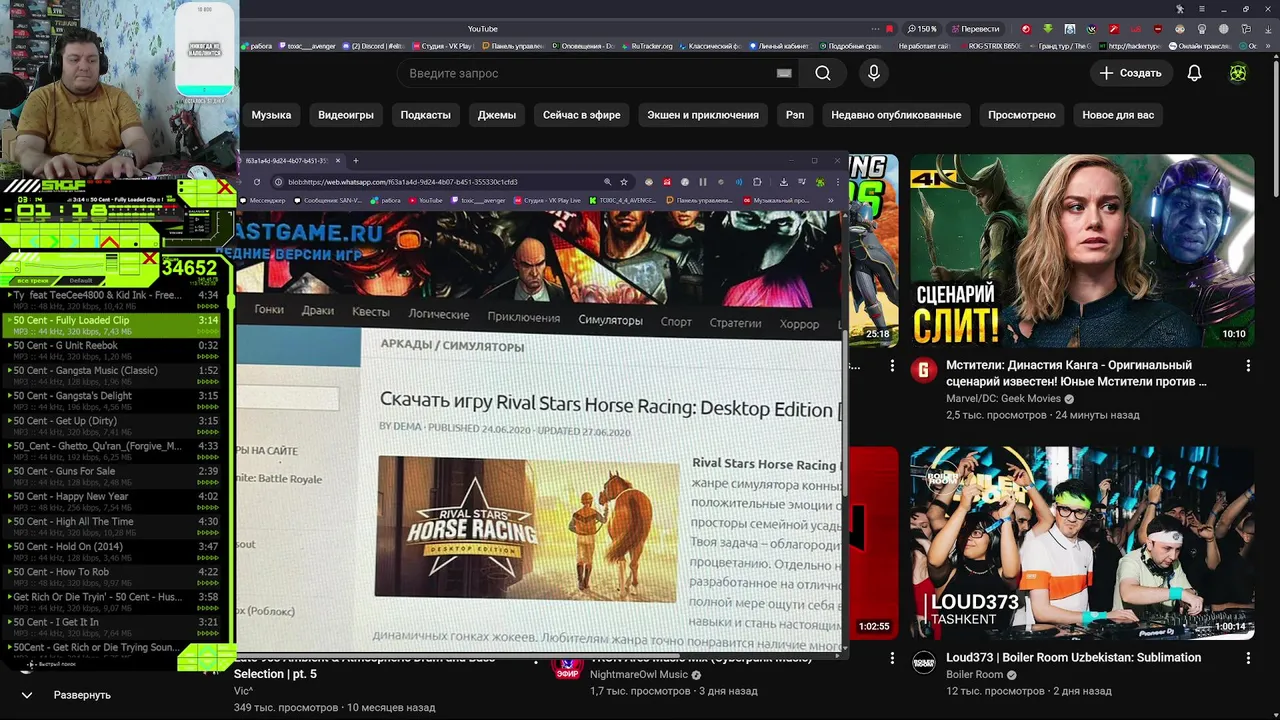1280x720 pixels.
Task: Open the Мстители Династия Канга video thumbnail
Action: pos(1082,250)
